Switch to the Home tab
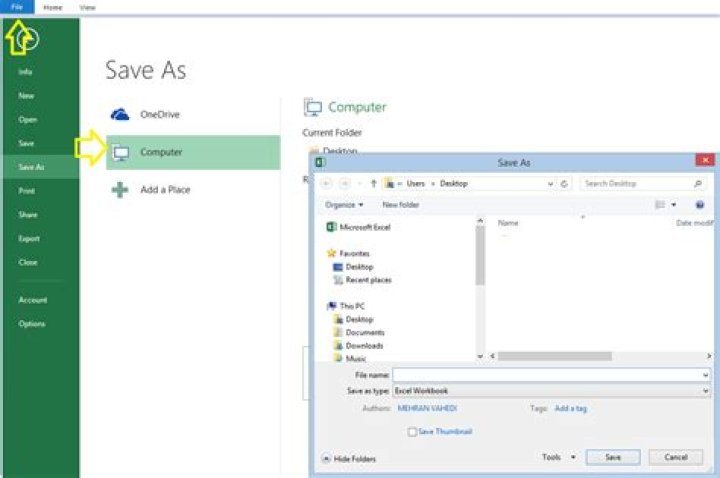Viewport: 720px width, 478px height. (52, 7)
